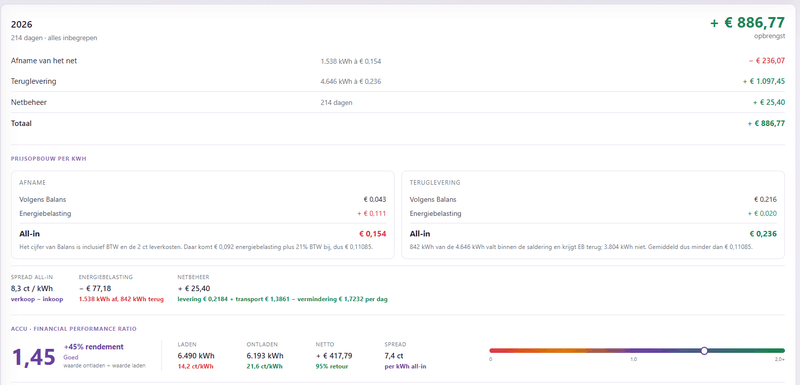The image size is (800, 385).
Task: Click 'All-in' in the Afname card
Action: pyautogui.click(x=30, y=234)
